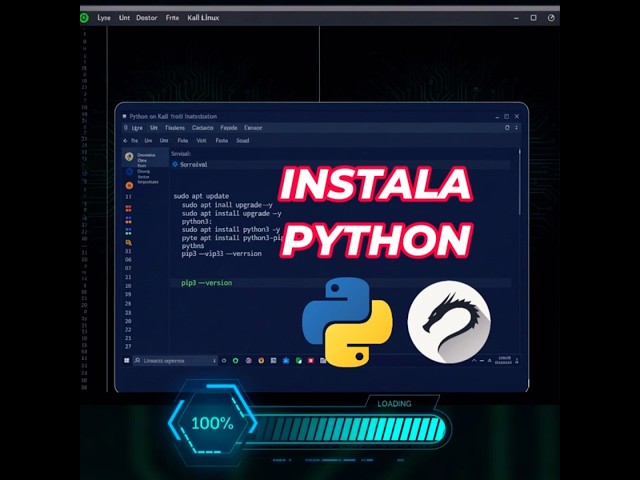Click the red four-square grid sidebar icon

(x=128, y=209)
